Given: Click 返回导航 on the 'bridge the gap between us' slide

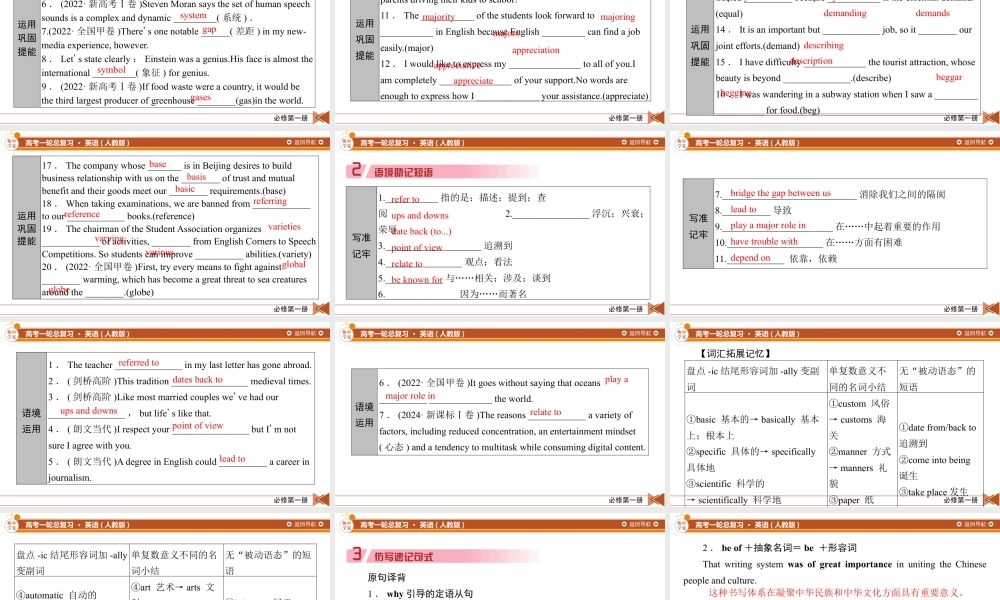Looking at the screenshot, I should pyautogui.click(x=974, y=142).
